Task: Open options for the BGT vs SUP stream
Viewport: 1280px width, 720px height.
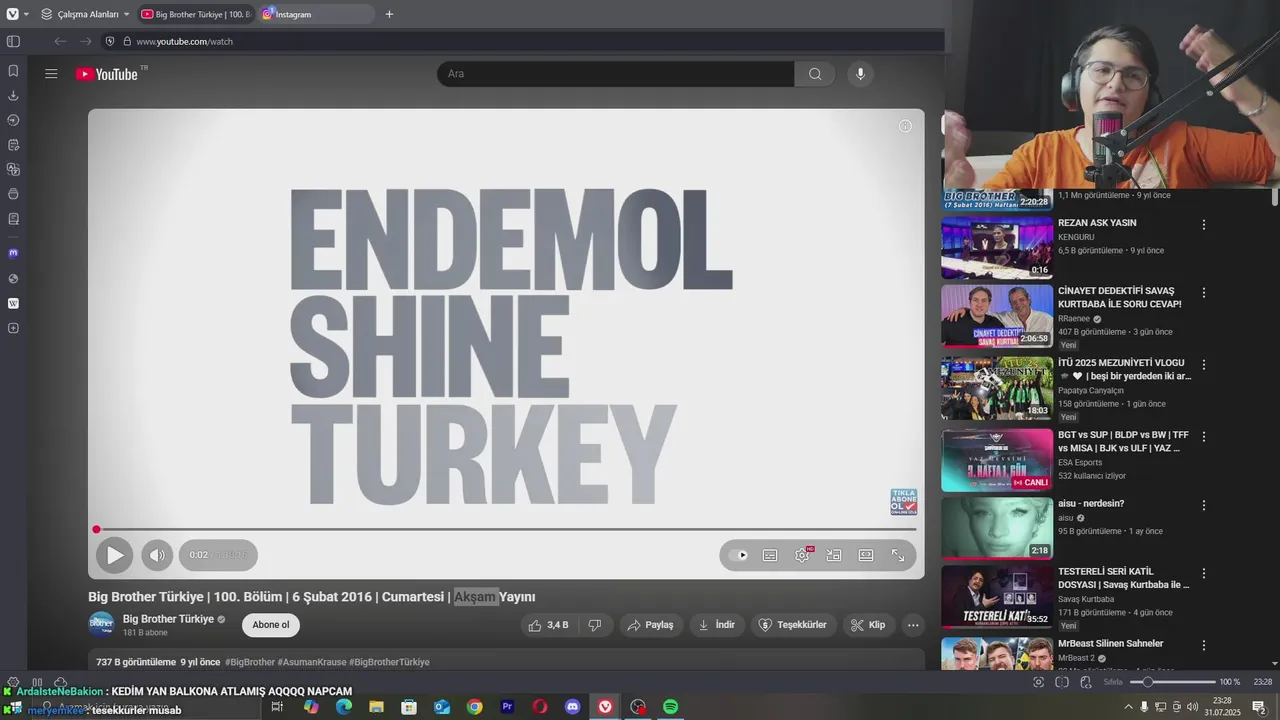Action: [1204, 437]
